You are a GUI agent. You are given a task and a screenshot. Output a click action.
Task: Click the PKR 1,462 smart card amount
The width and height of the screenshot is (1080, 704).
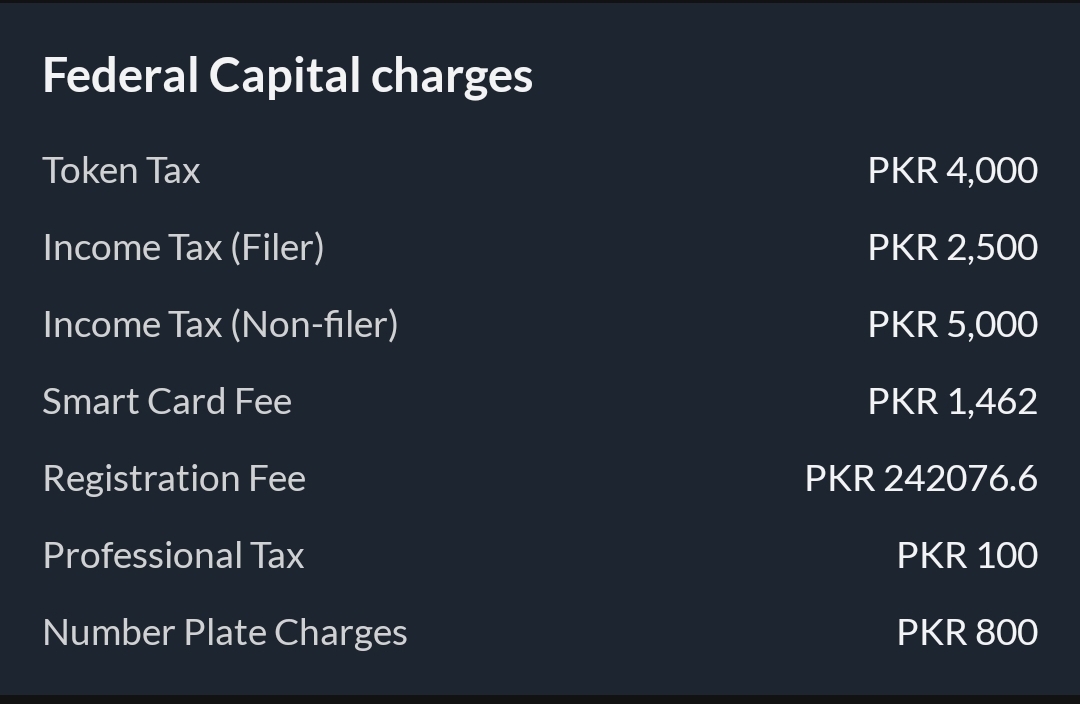pyautogui.click(x=953, y=402)
